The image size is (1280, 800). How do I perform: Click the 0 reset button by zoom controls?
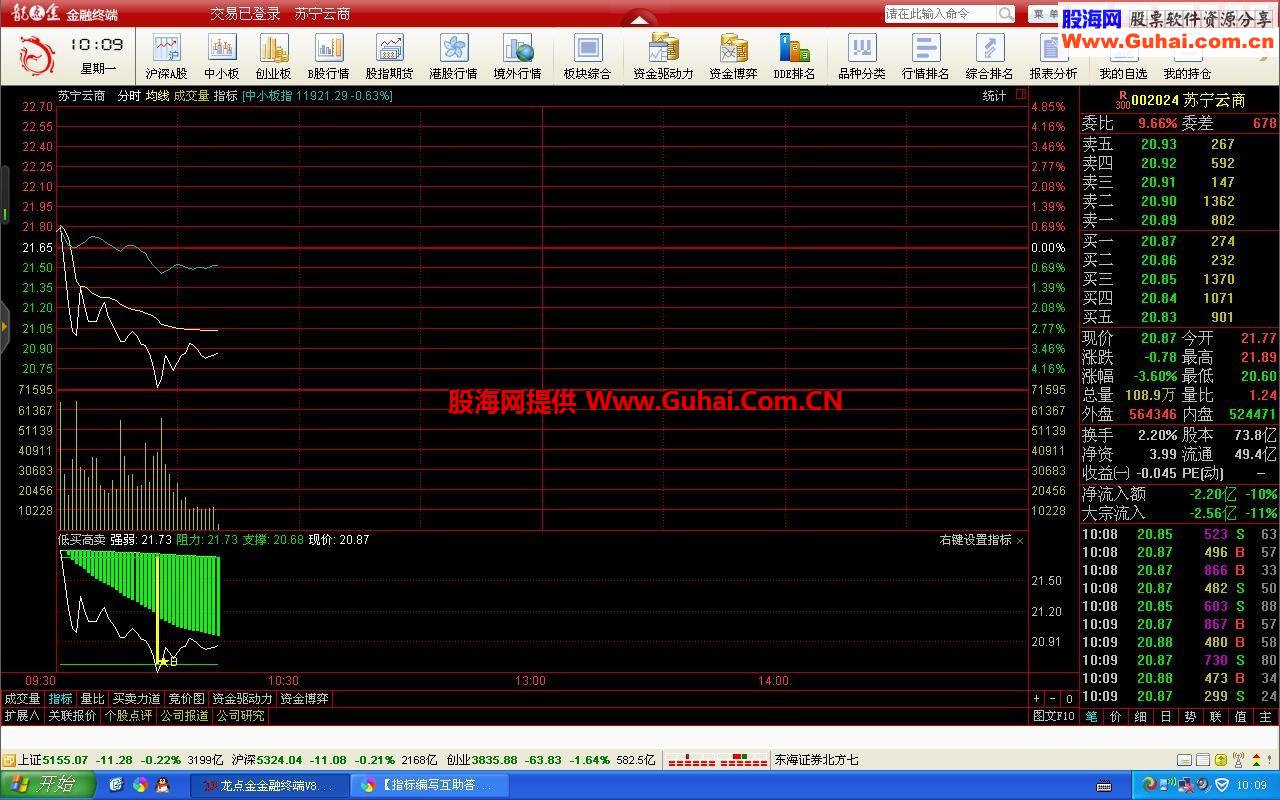click(1069, 699)
